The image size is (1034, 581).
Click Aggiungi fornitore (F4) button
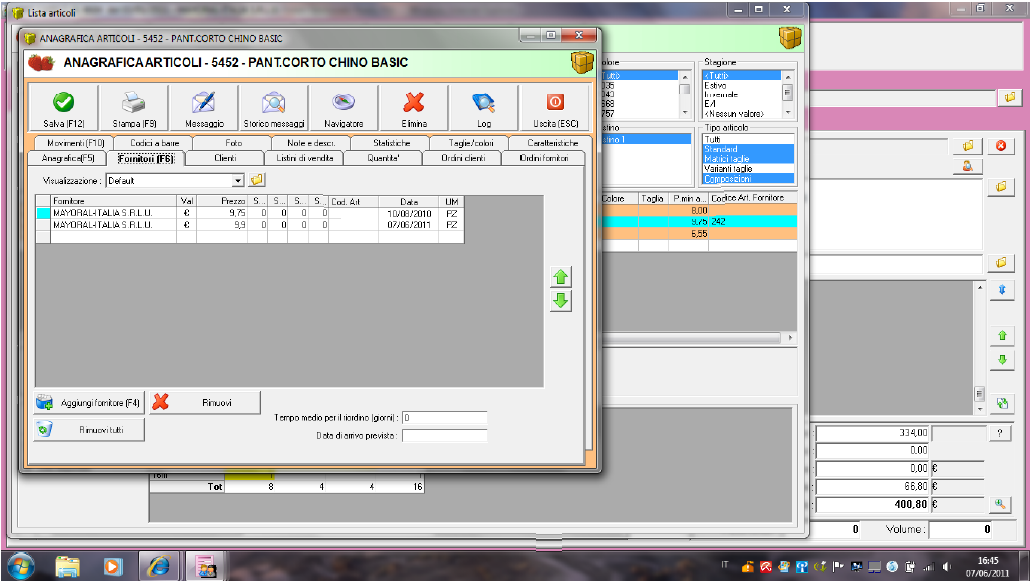[88, 402]
